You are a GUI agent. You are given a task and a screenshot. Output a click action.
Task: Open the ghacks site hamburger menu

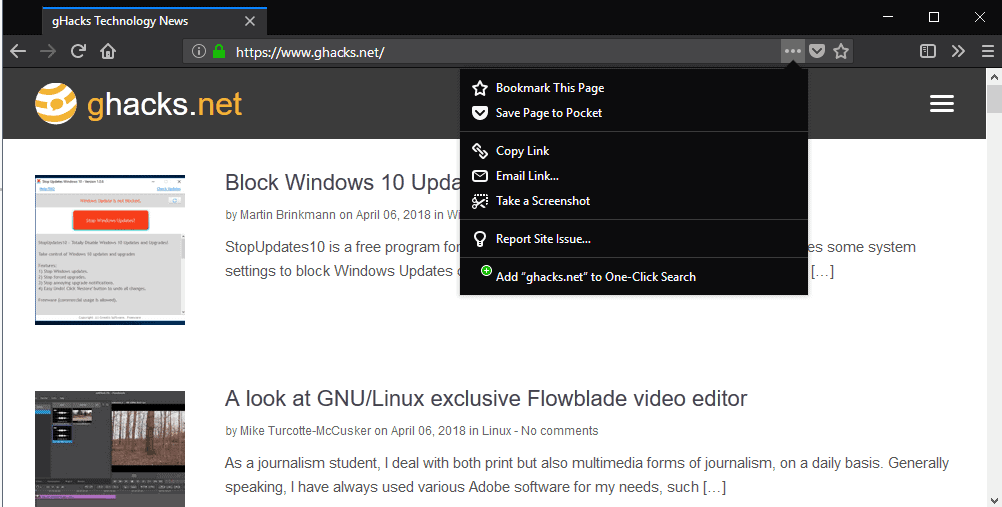click(942, 104)
